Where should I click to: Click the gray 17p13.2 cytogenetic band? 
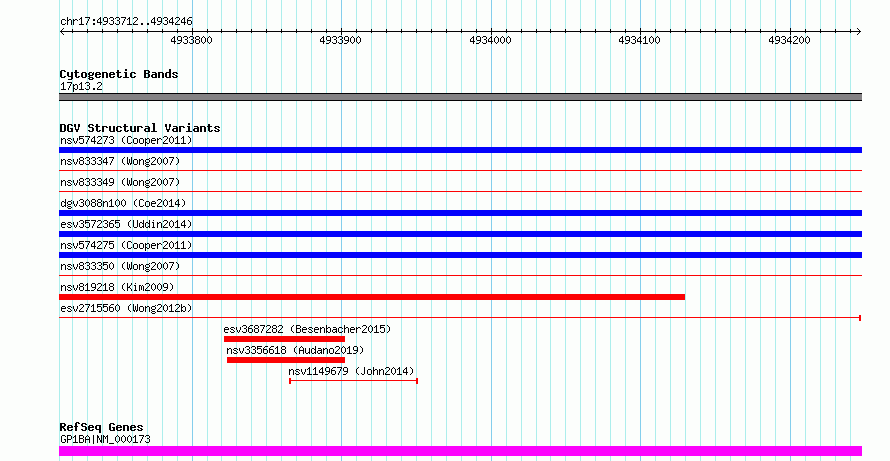pos(460,97)
